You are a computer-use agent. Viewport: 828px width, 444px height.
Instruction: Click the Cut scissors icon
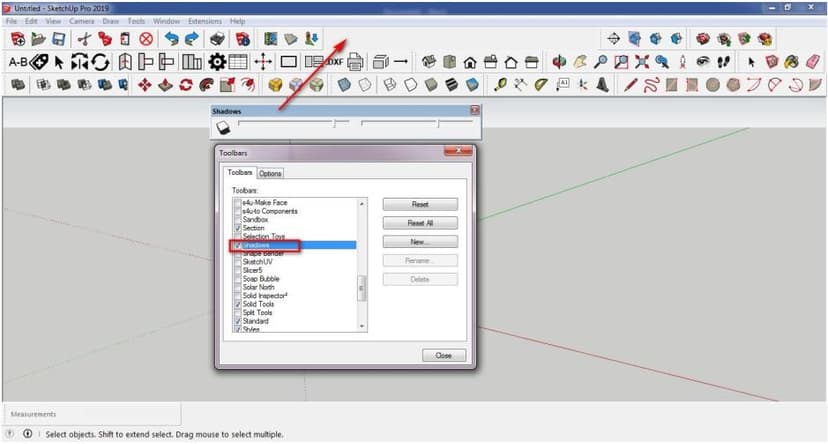84,39
